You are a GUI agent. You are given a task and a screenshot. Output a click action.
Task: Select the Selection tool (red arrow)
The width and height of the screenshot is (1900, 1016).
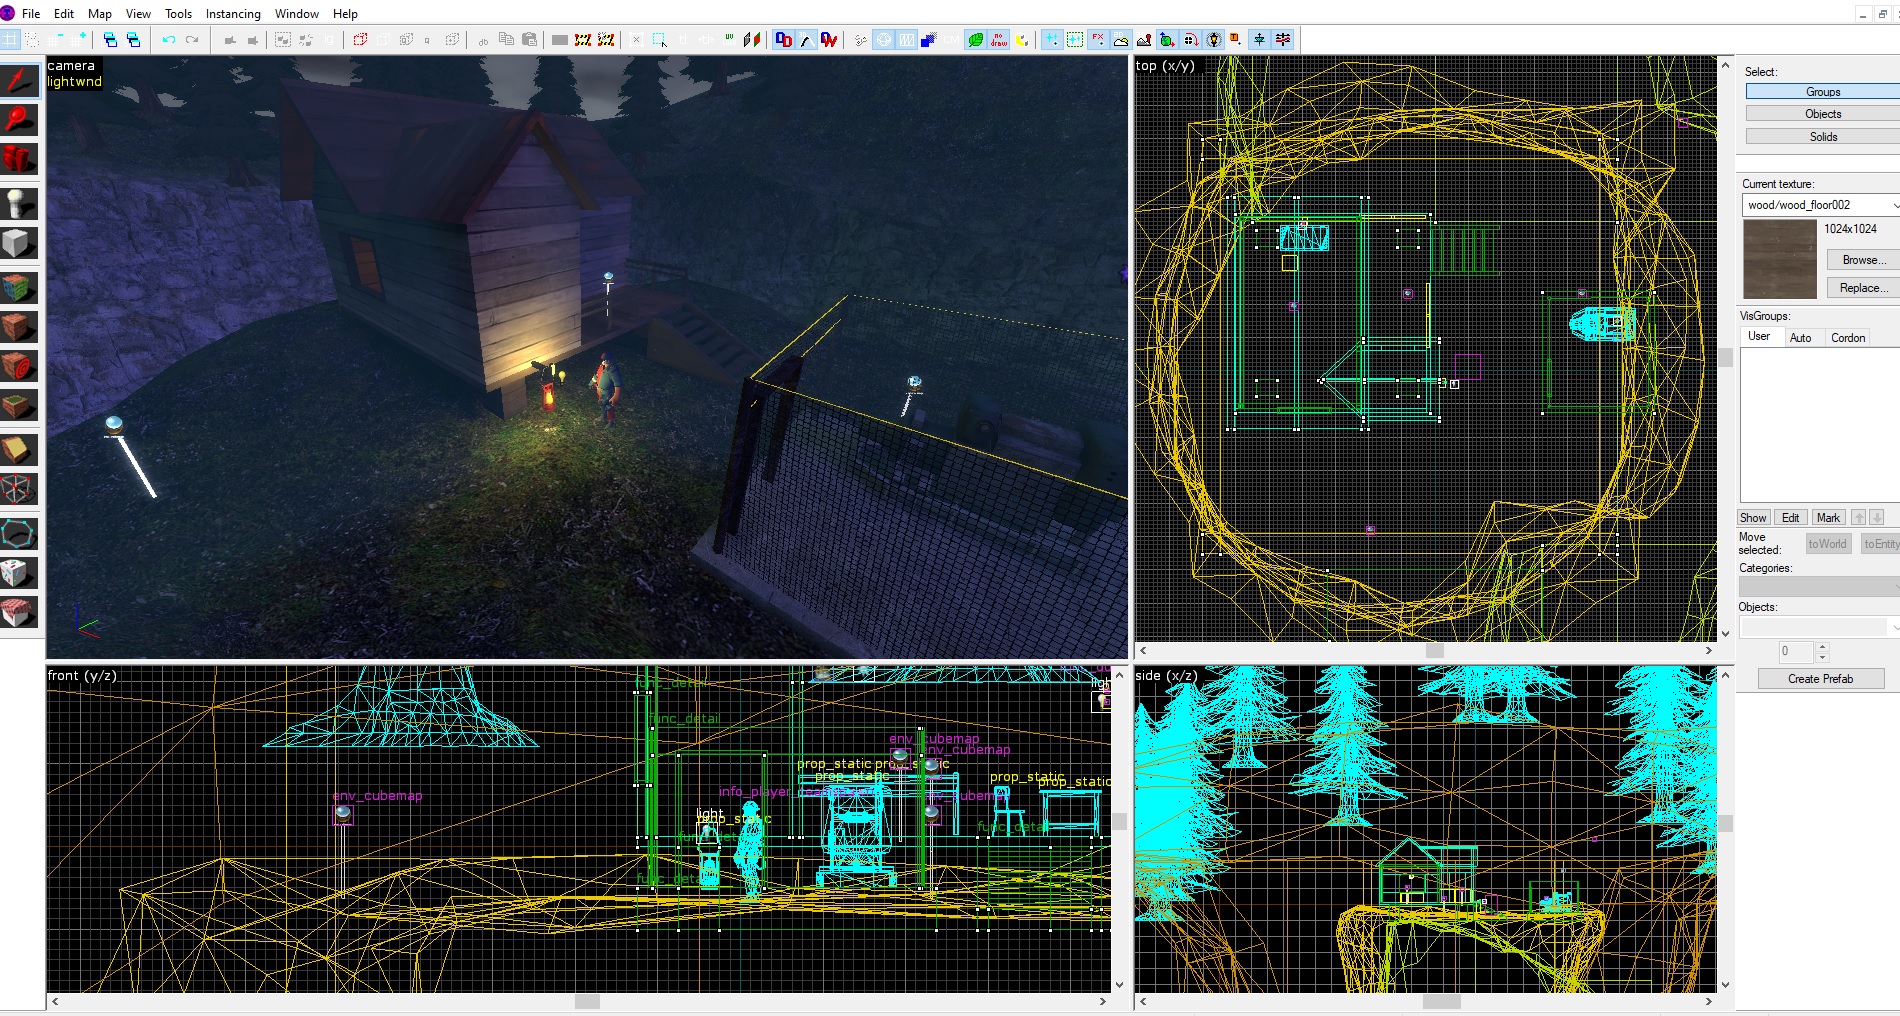coord(19,81)
